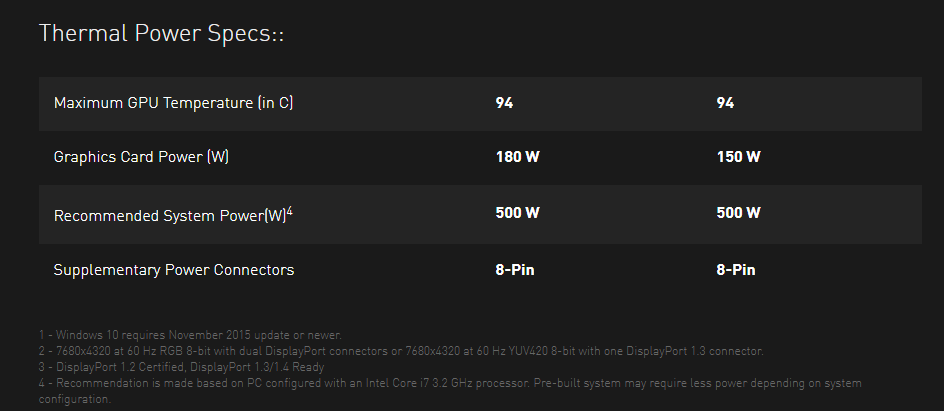The image size is (944, 411).
Task: Select Supplementary Power Connectors label
Action: (x=174, y=270)
